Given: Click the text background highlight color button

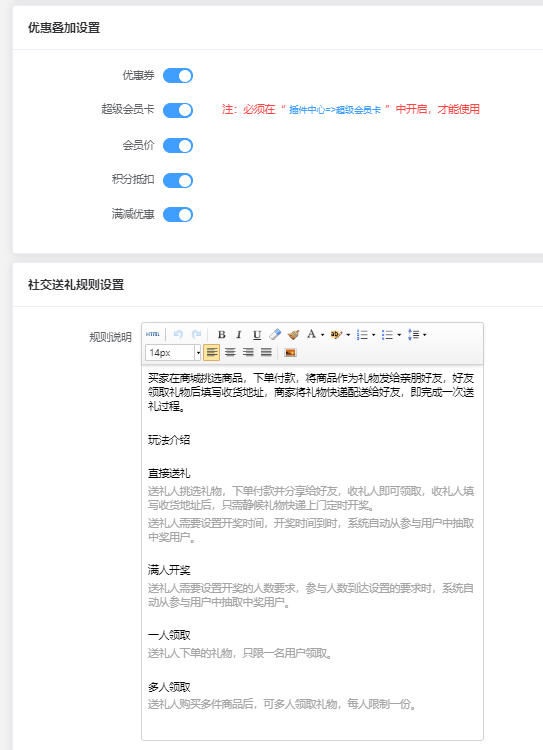Looking at the screenshot, I should (x=336, y=334).
